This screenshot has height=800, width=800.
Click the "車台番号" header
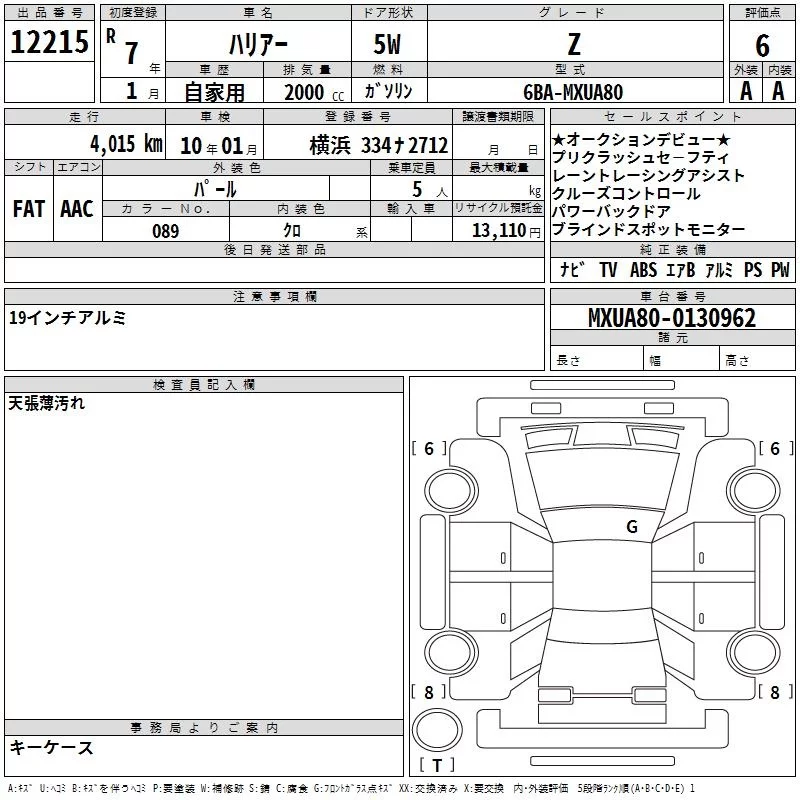(672, 296)
